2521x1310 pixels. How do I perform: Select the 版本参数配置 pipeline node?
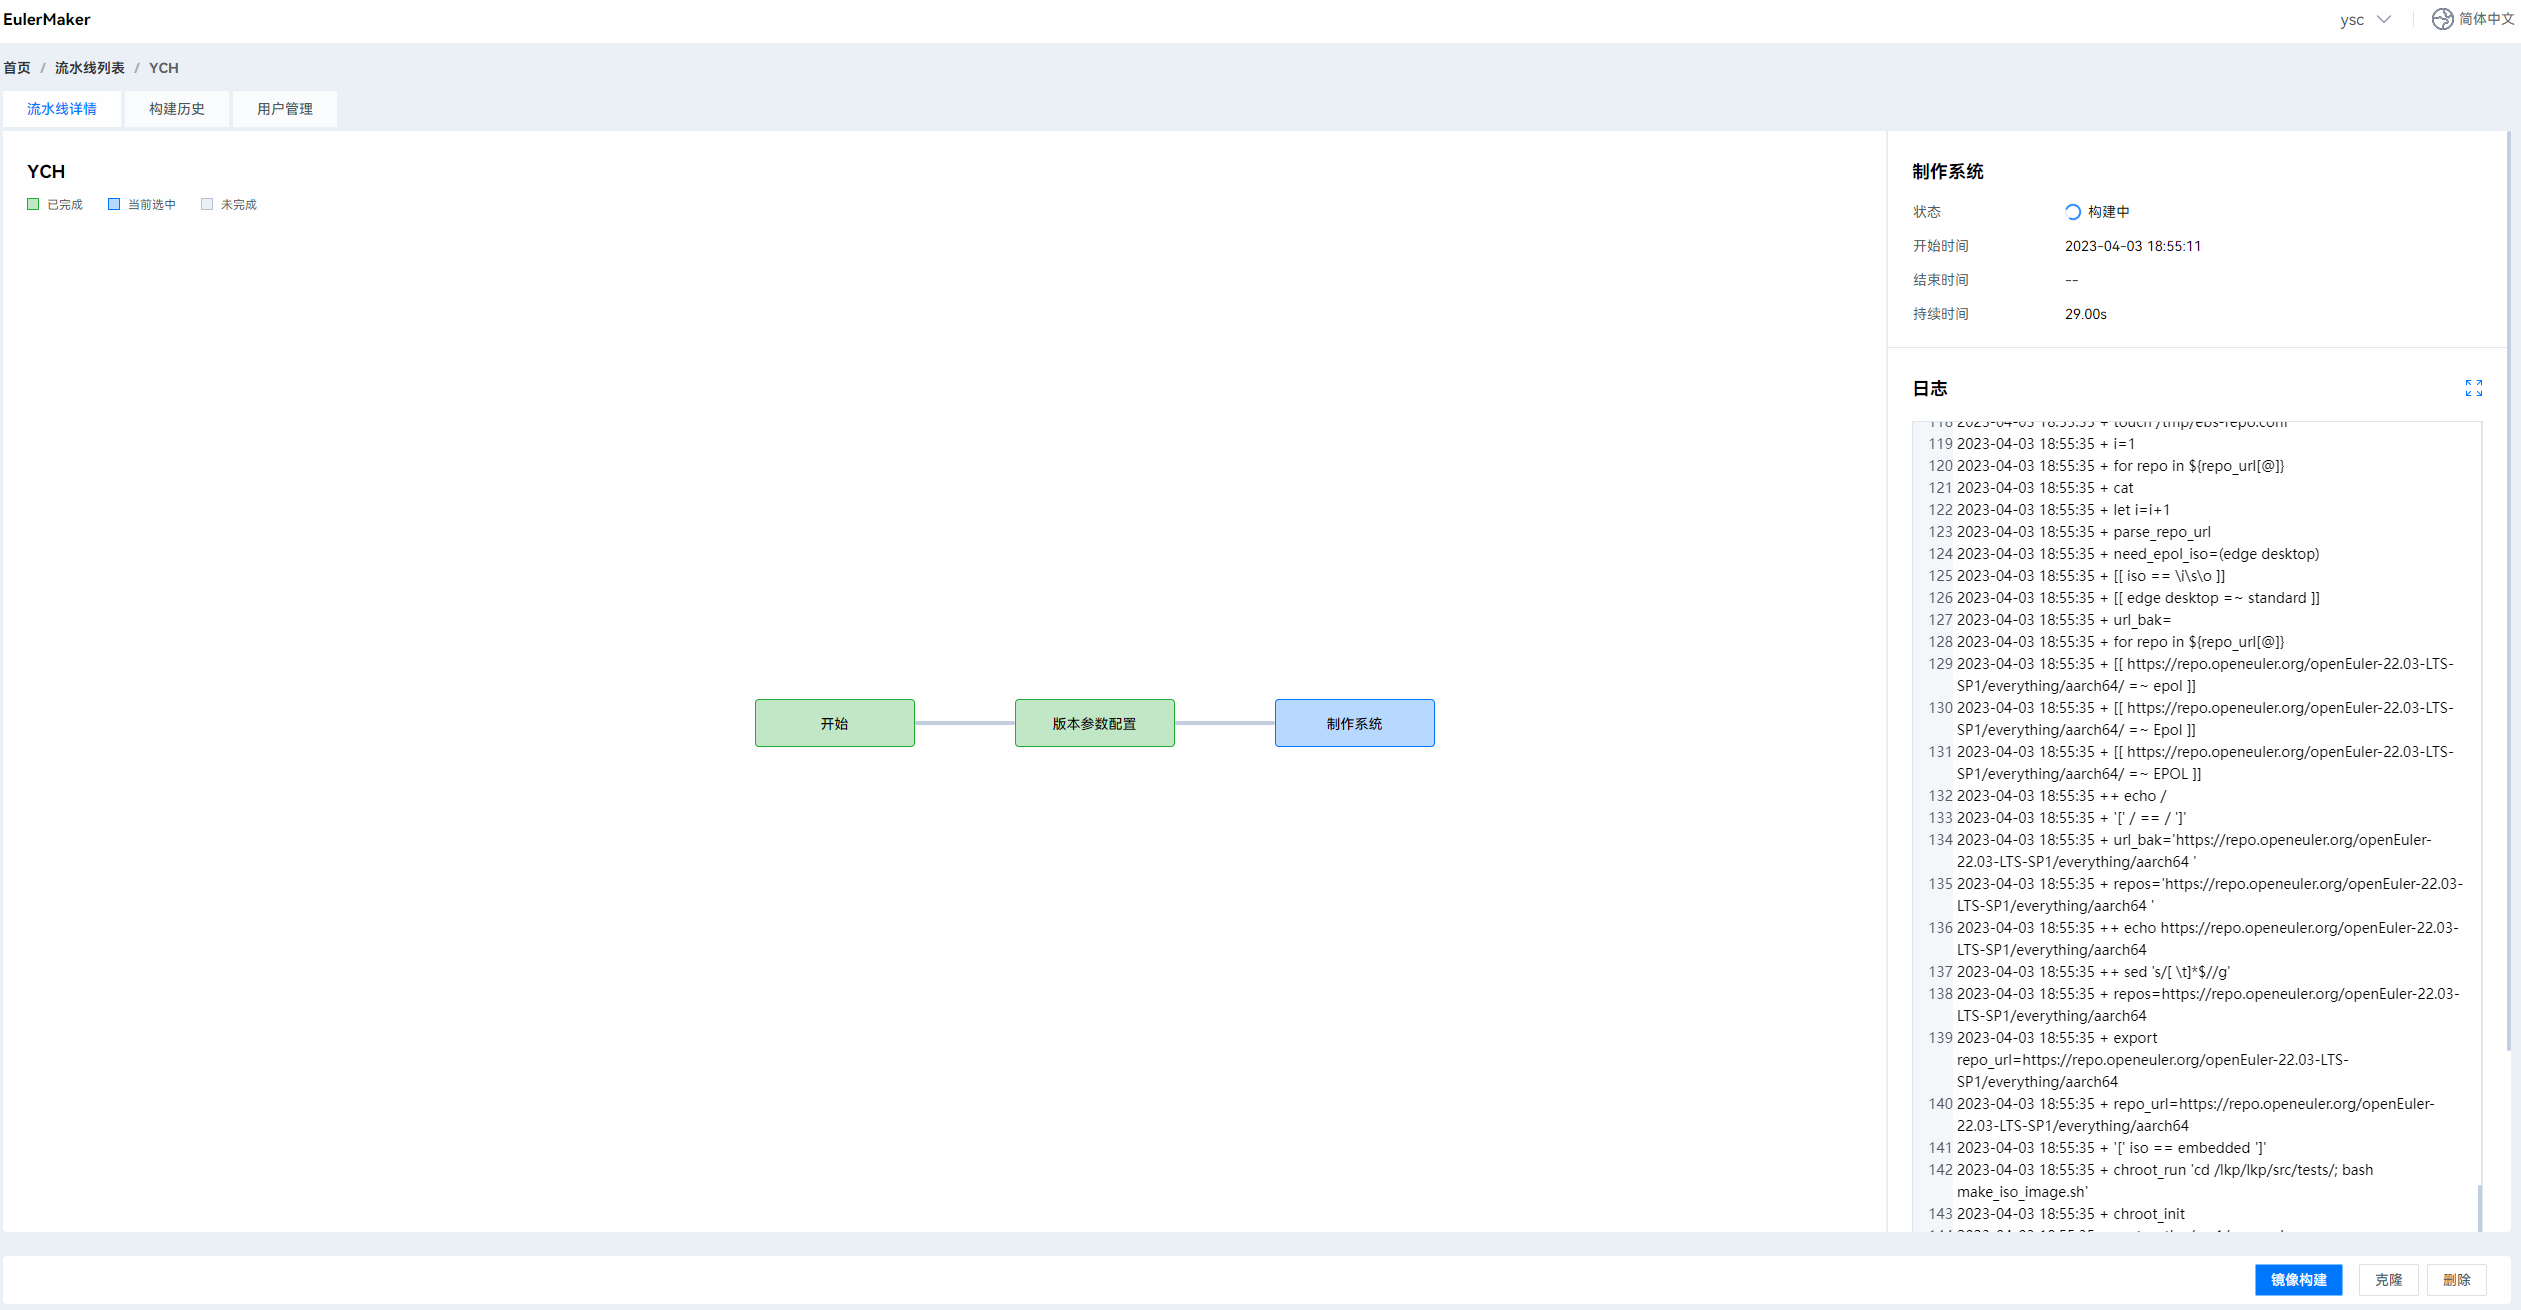click(x=1094, y=723)
